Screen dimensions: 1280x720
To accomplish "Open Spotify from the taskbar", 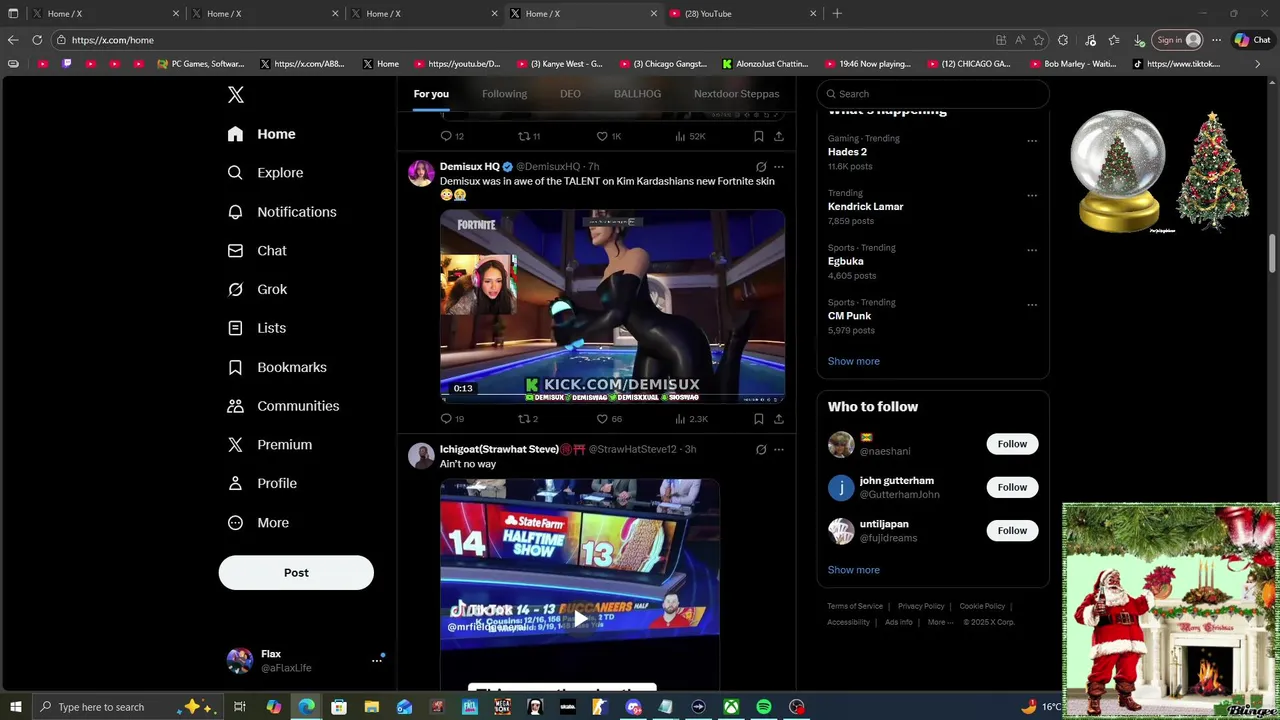I will tap(764, 707).
